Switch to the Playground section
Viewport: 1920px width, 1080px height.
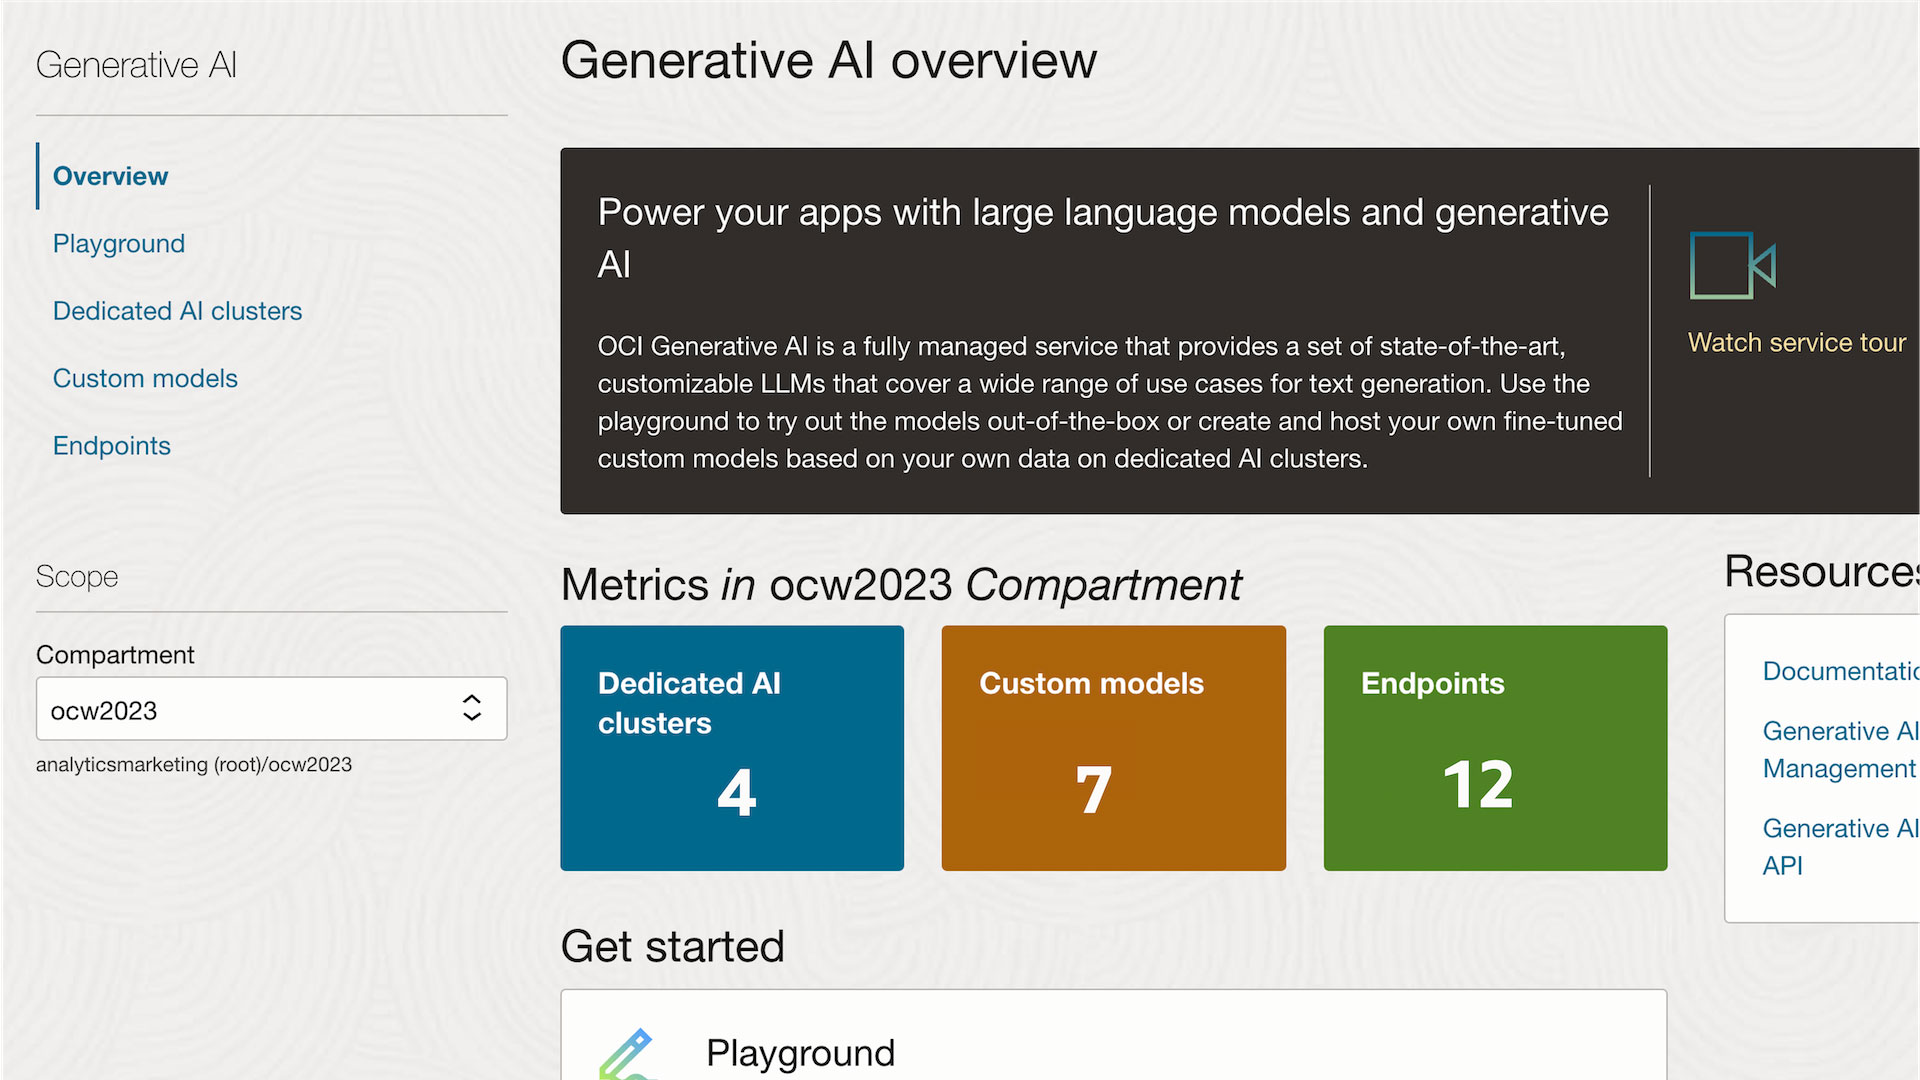[118, 243]
